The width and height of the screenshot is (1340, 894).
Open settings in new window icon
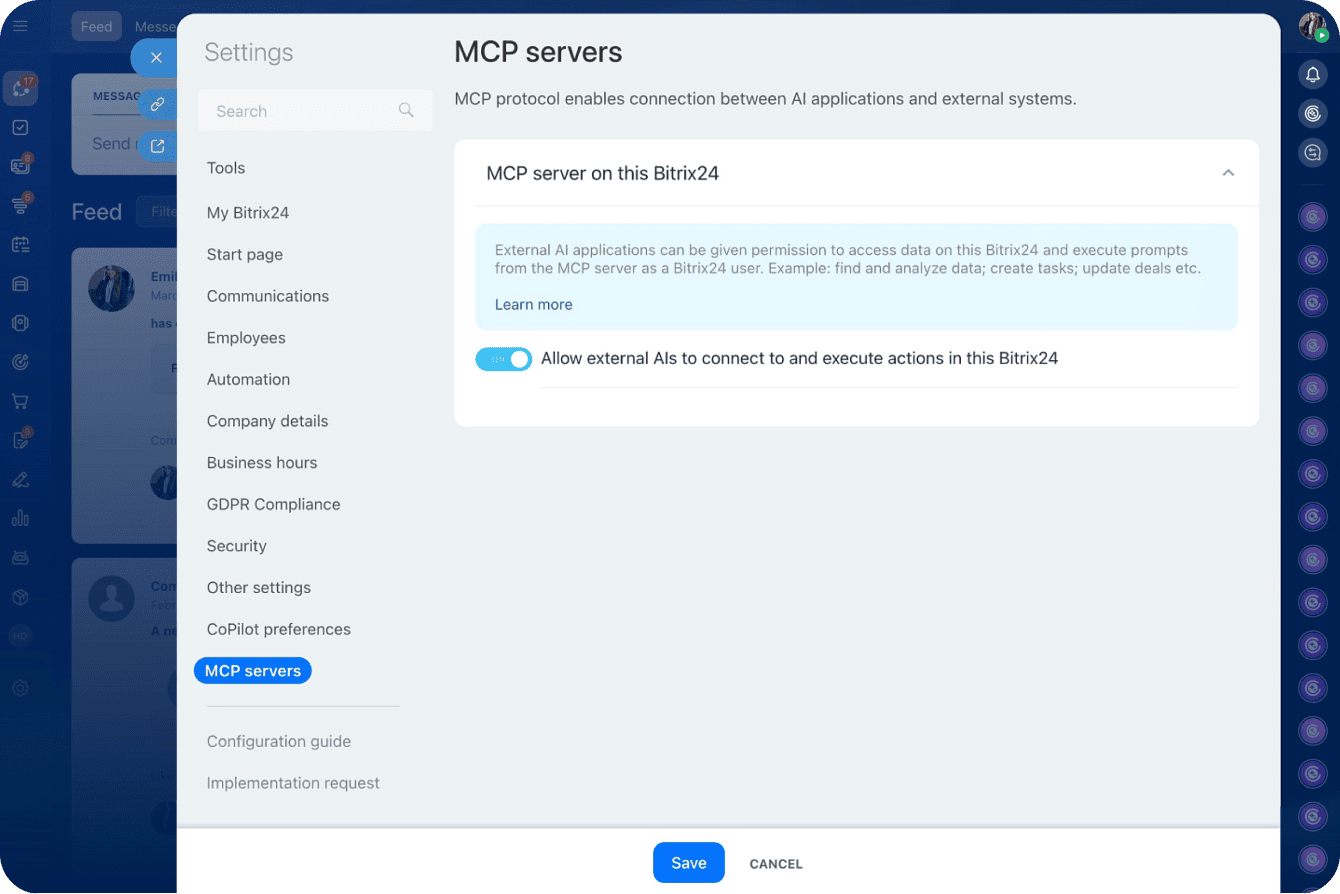(x=157, y=146)
